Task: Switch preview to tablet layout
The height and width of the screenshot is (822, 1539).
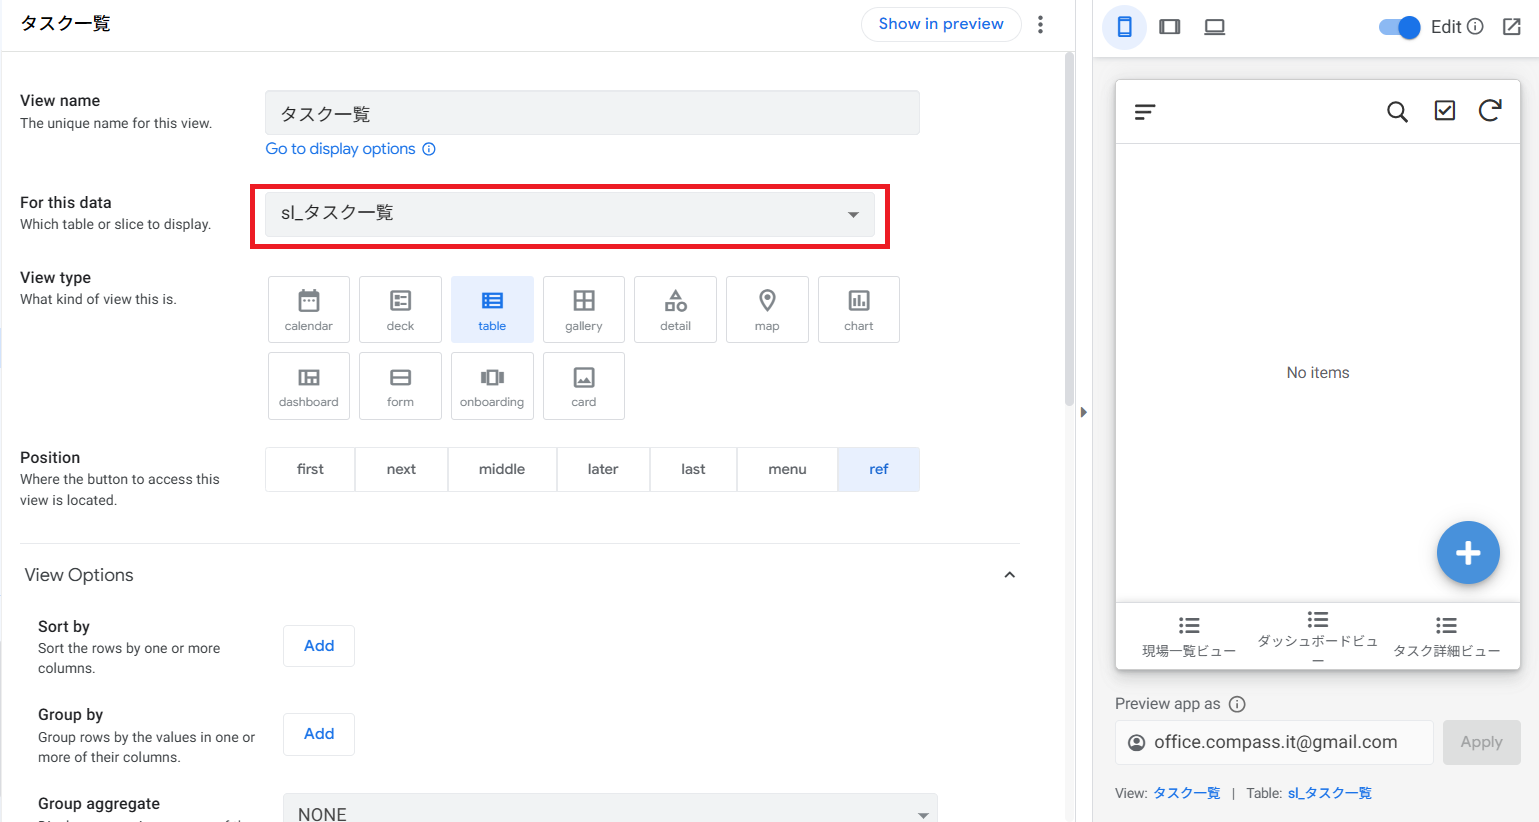Action: coord(1169,27)
